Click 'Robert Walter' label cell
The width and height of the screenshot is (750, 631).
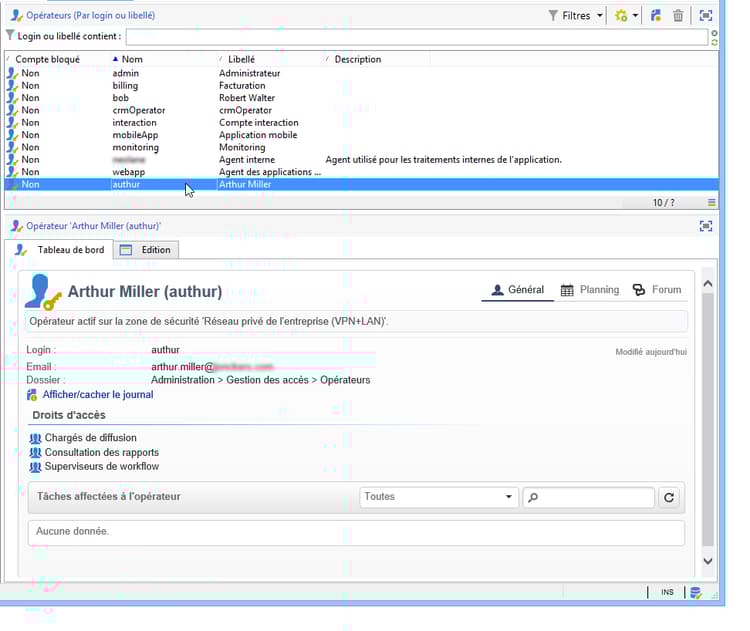(247, 98)
